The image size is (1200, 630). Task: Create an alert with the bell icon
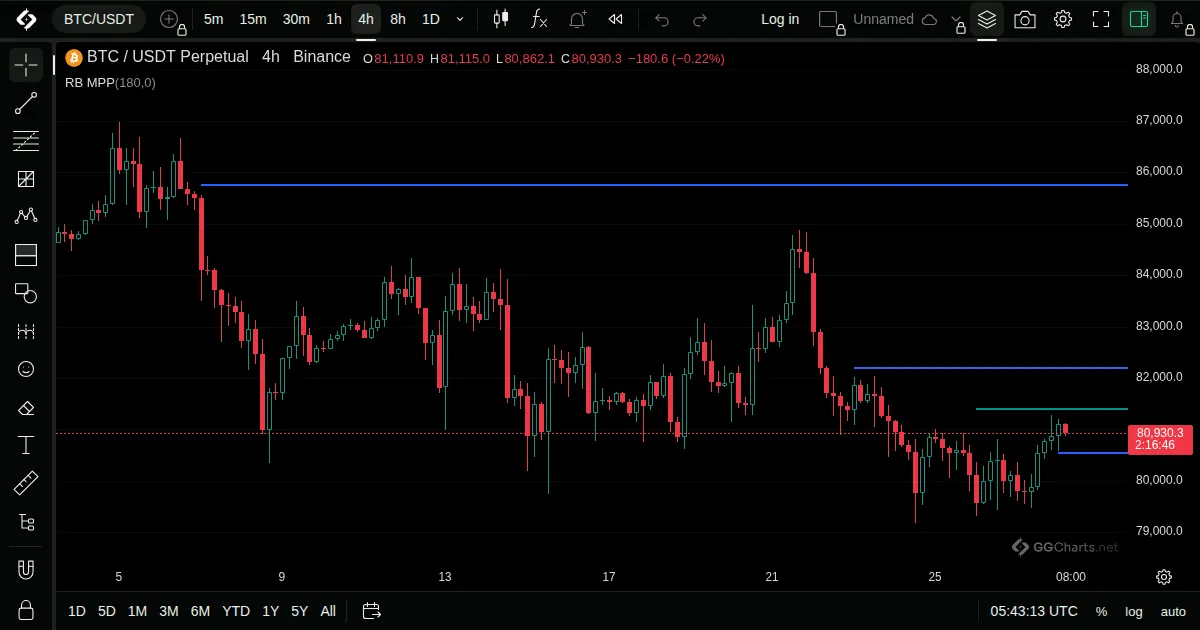pyautogui.click(x=578, y=19)
